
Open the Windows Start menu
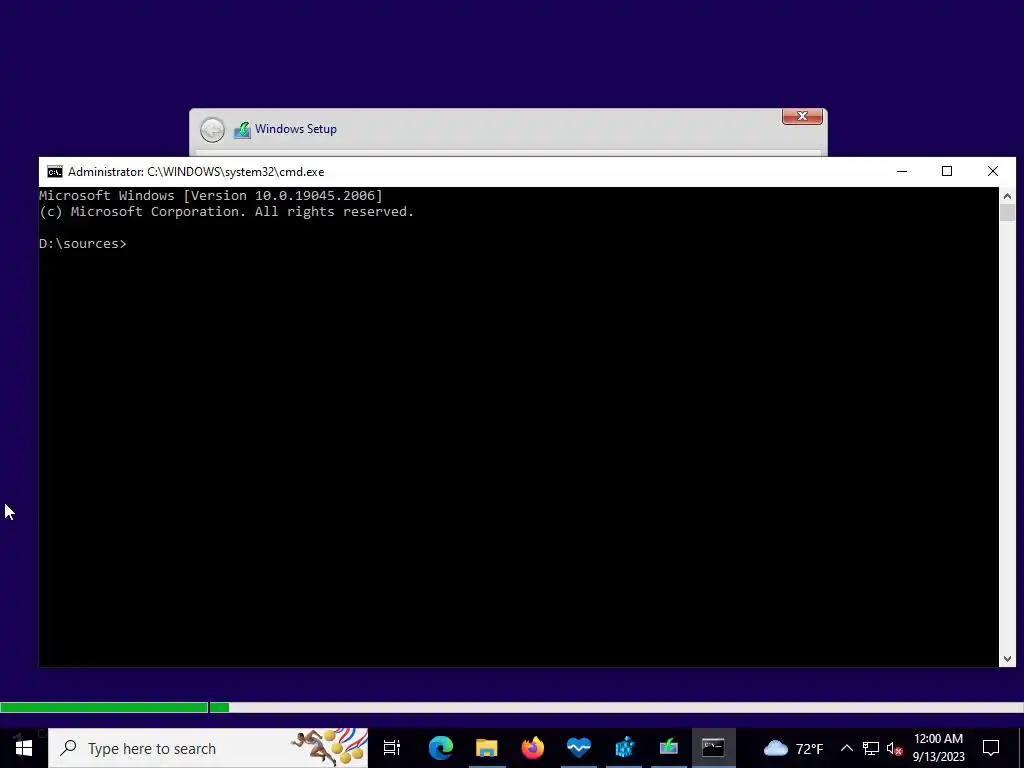[24, 748]
